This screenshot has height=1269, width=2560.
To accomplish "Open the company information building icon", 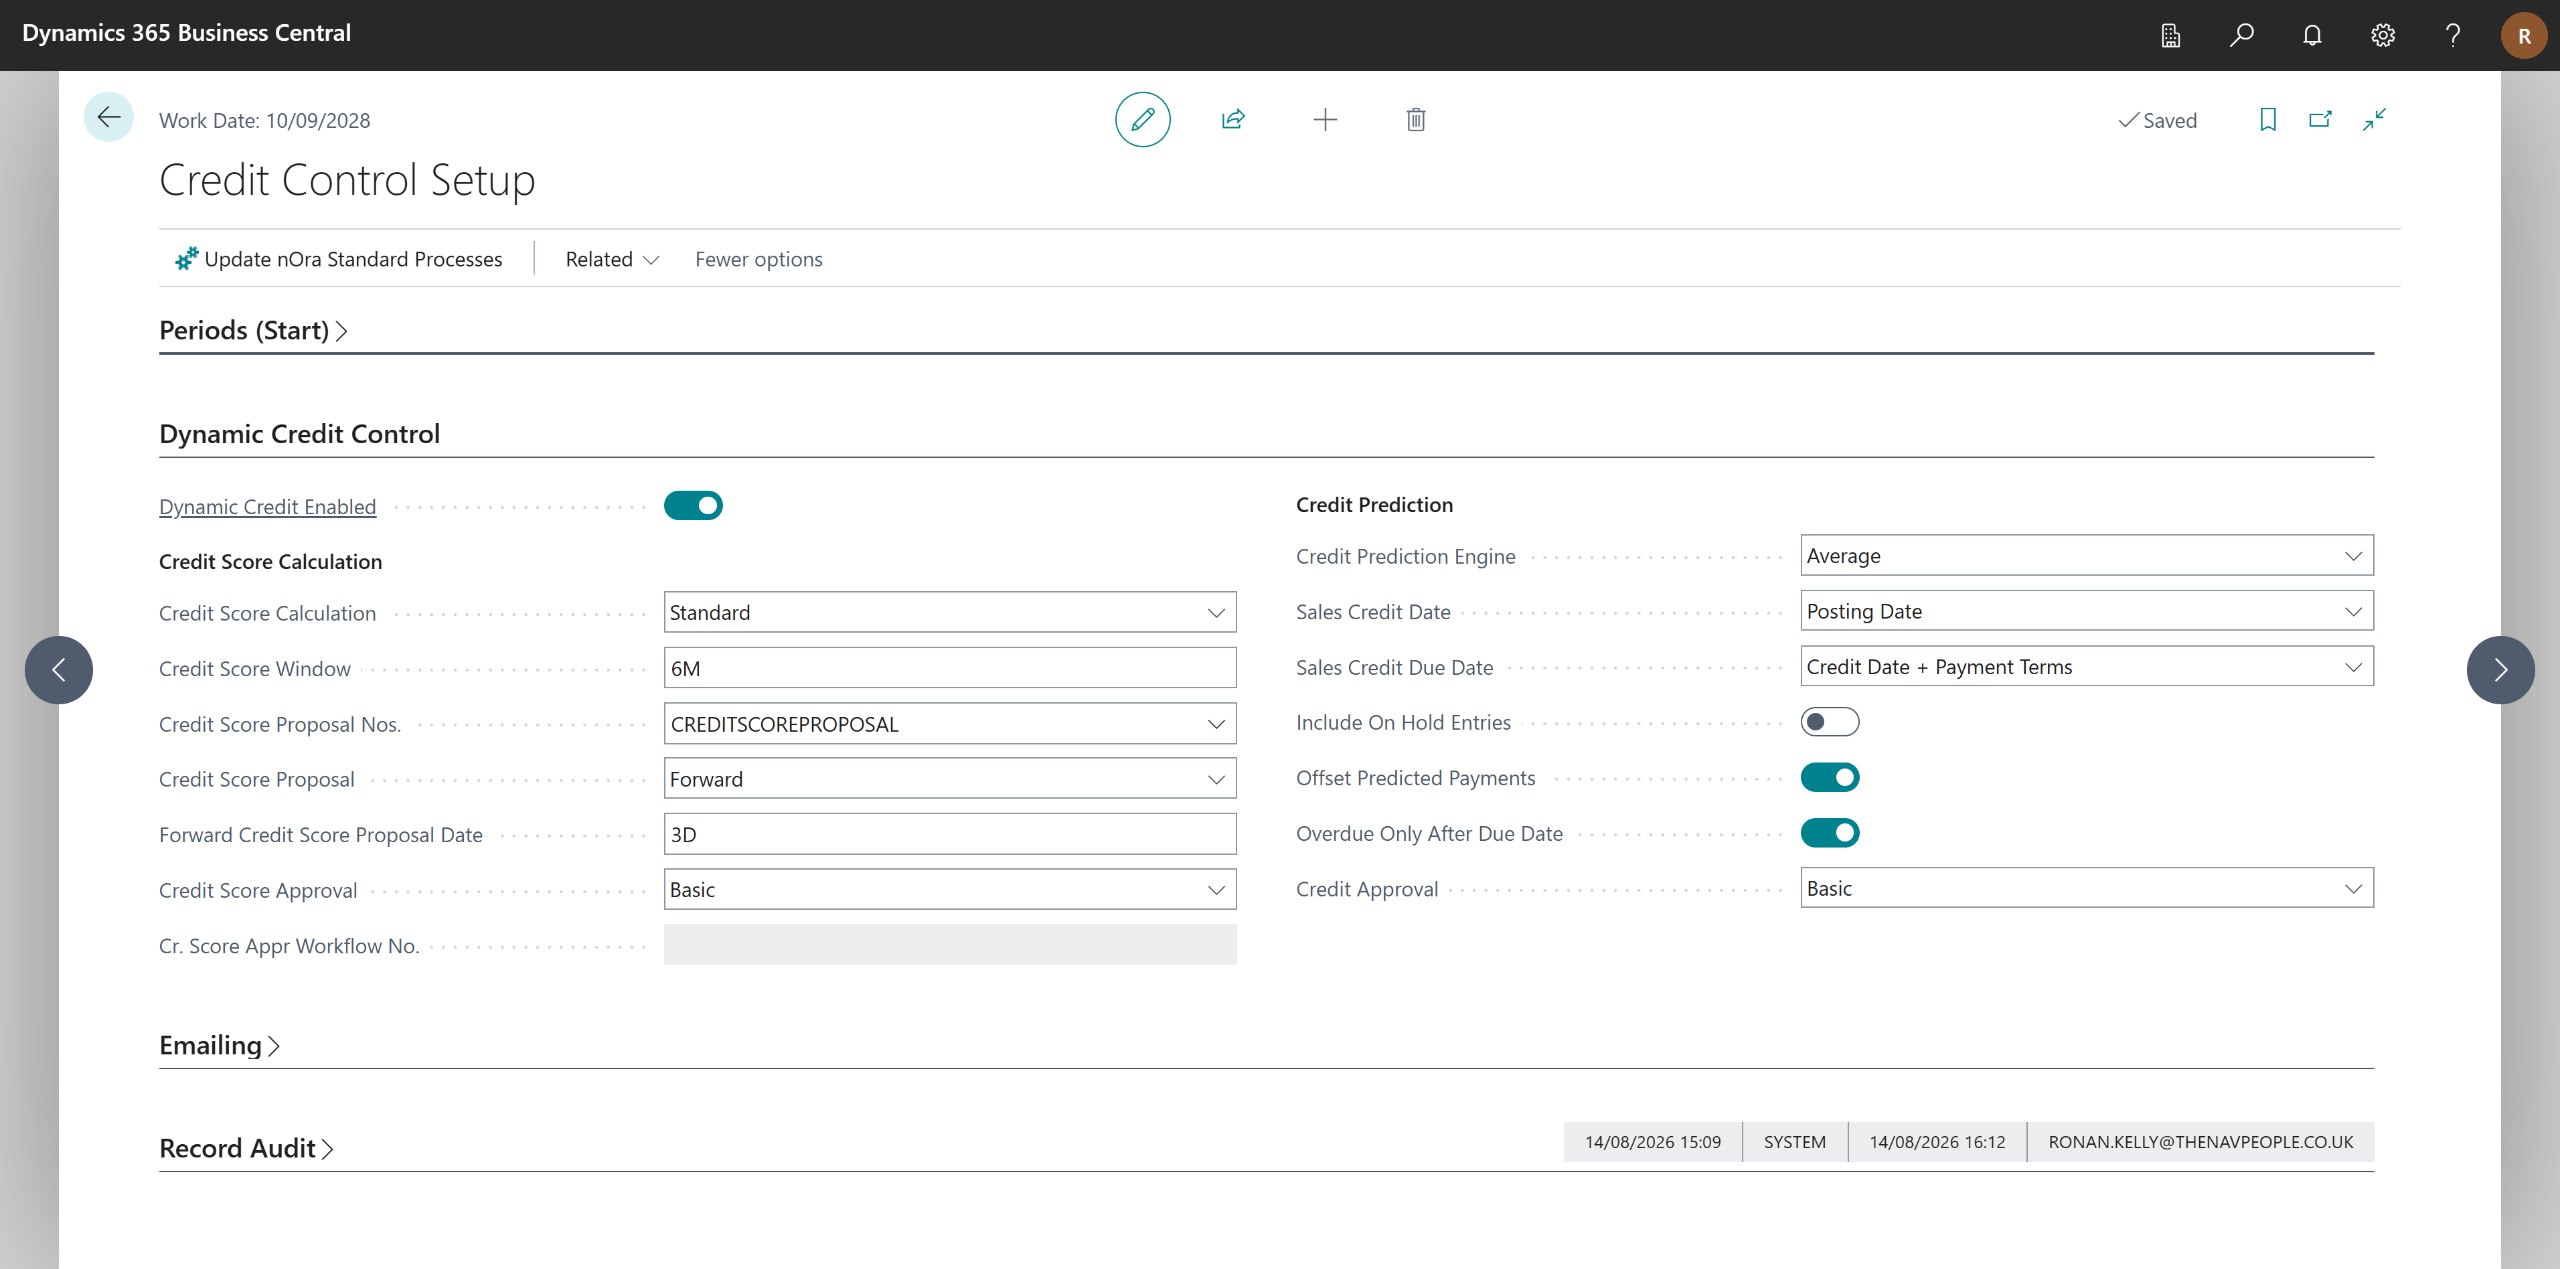I will tap(2171, 36).
